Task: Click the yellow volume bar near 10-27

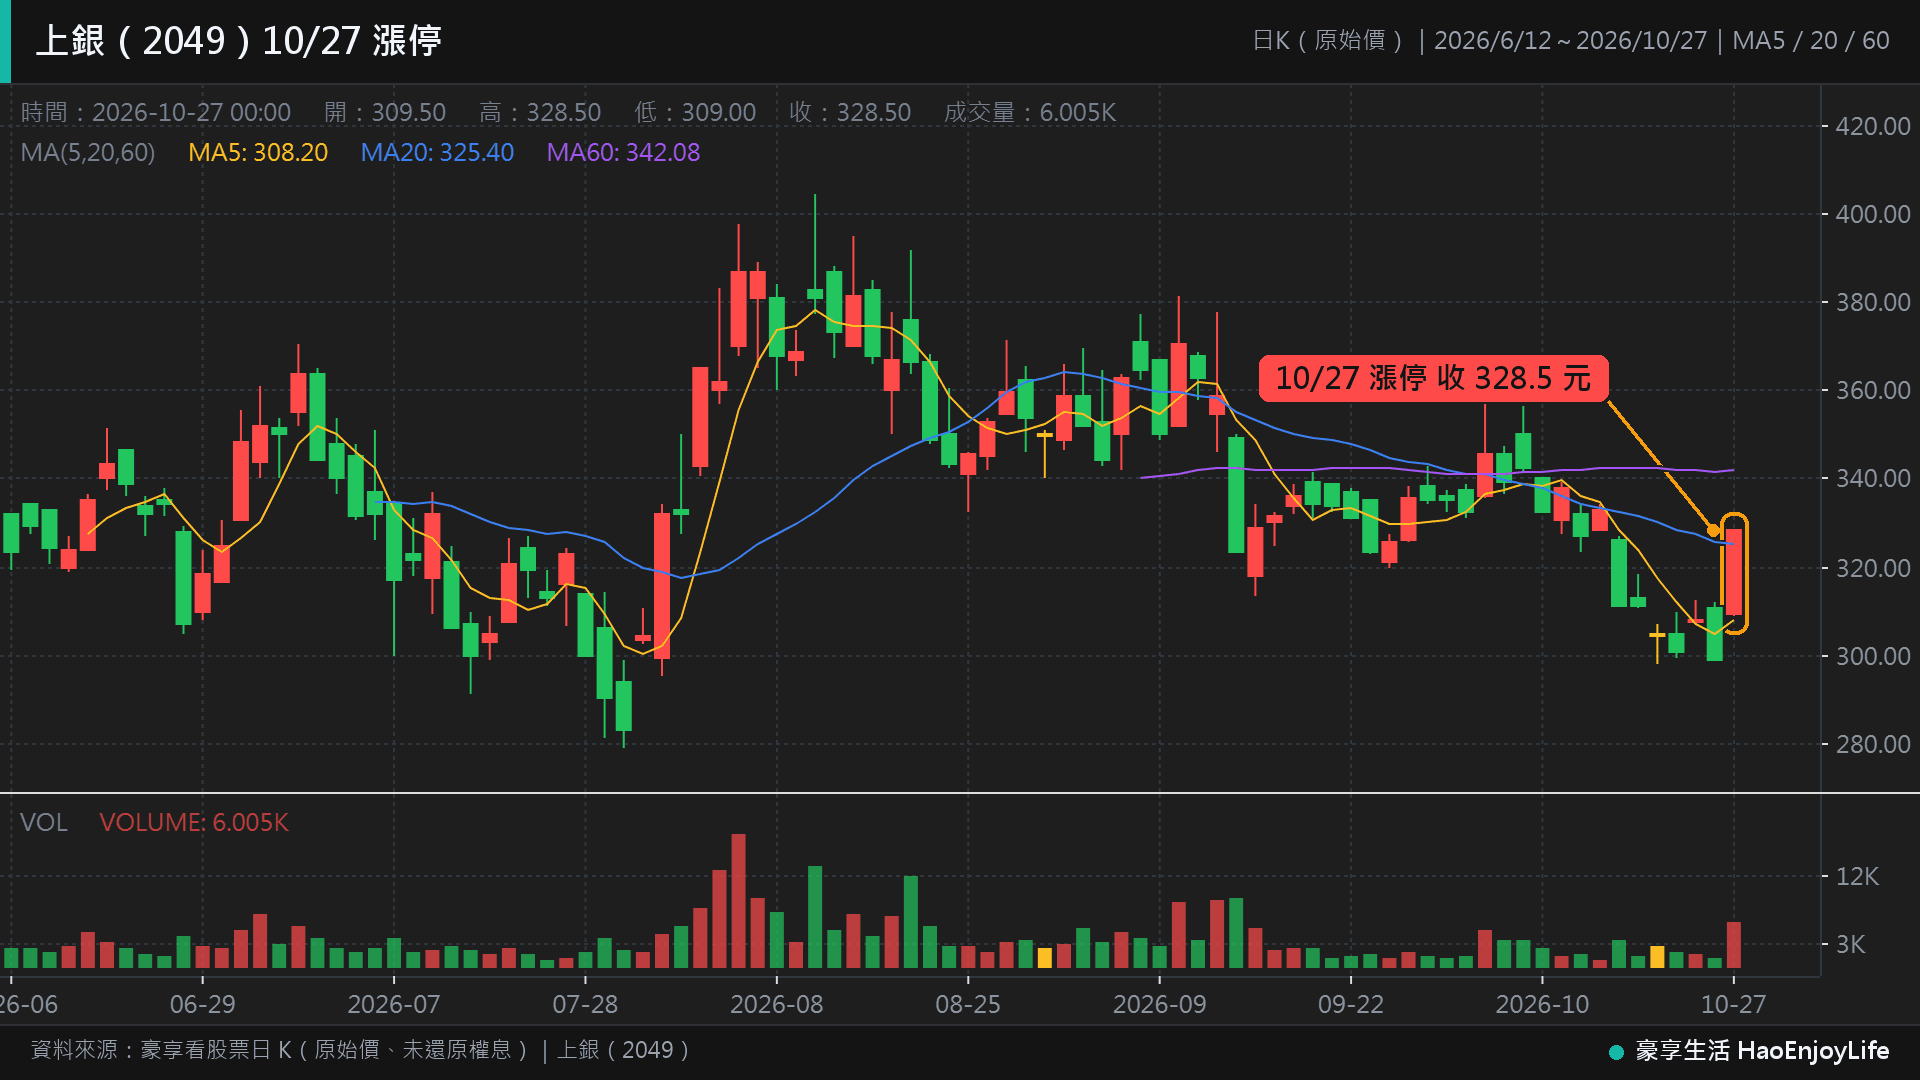Action: pos(1657,957)
